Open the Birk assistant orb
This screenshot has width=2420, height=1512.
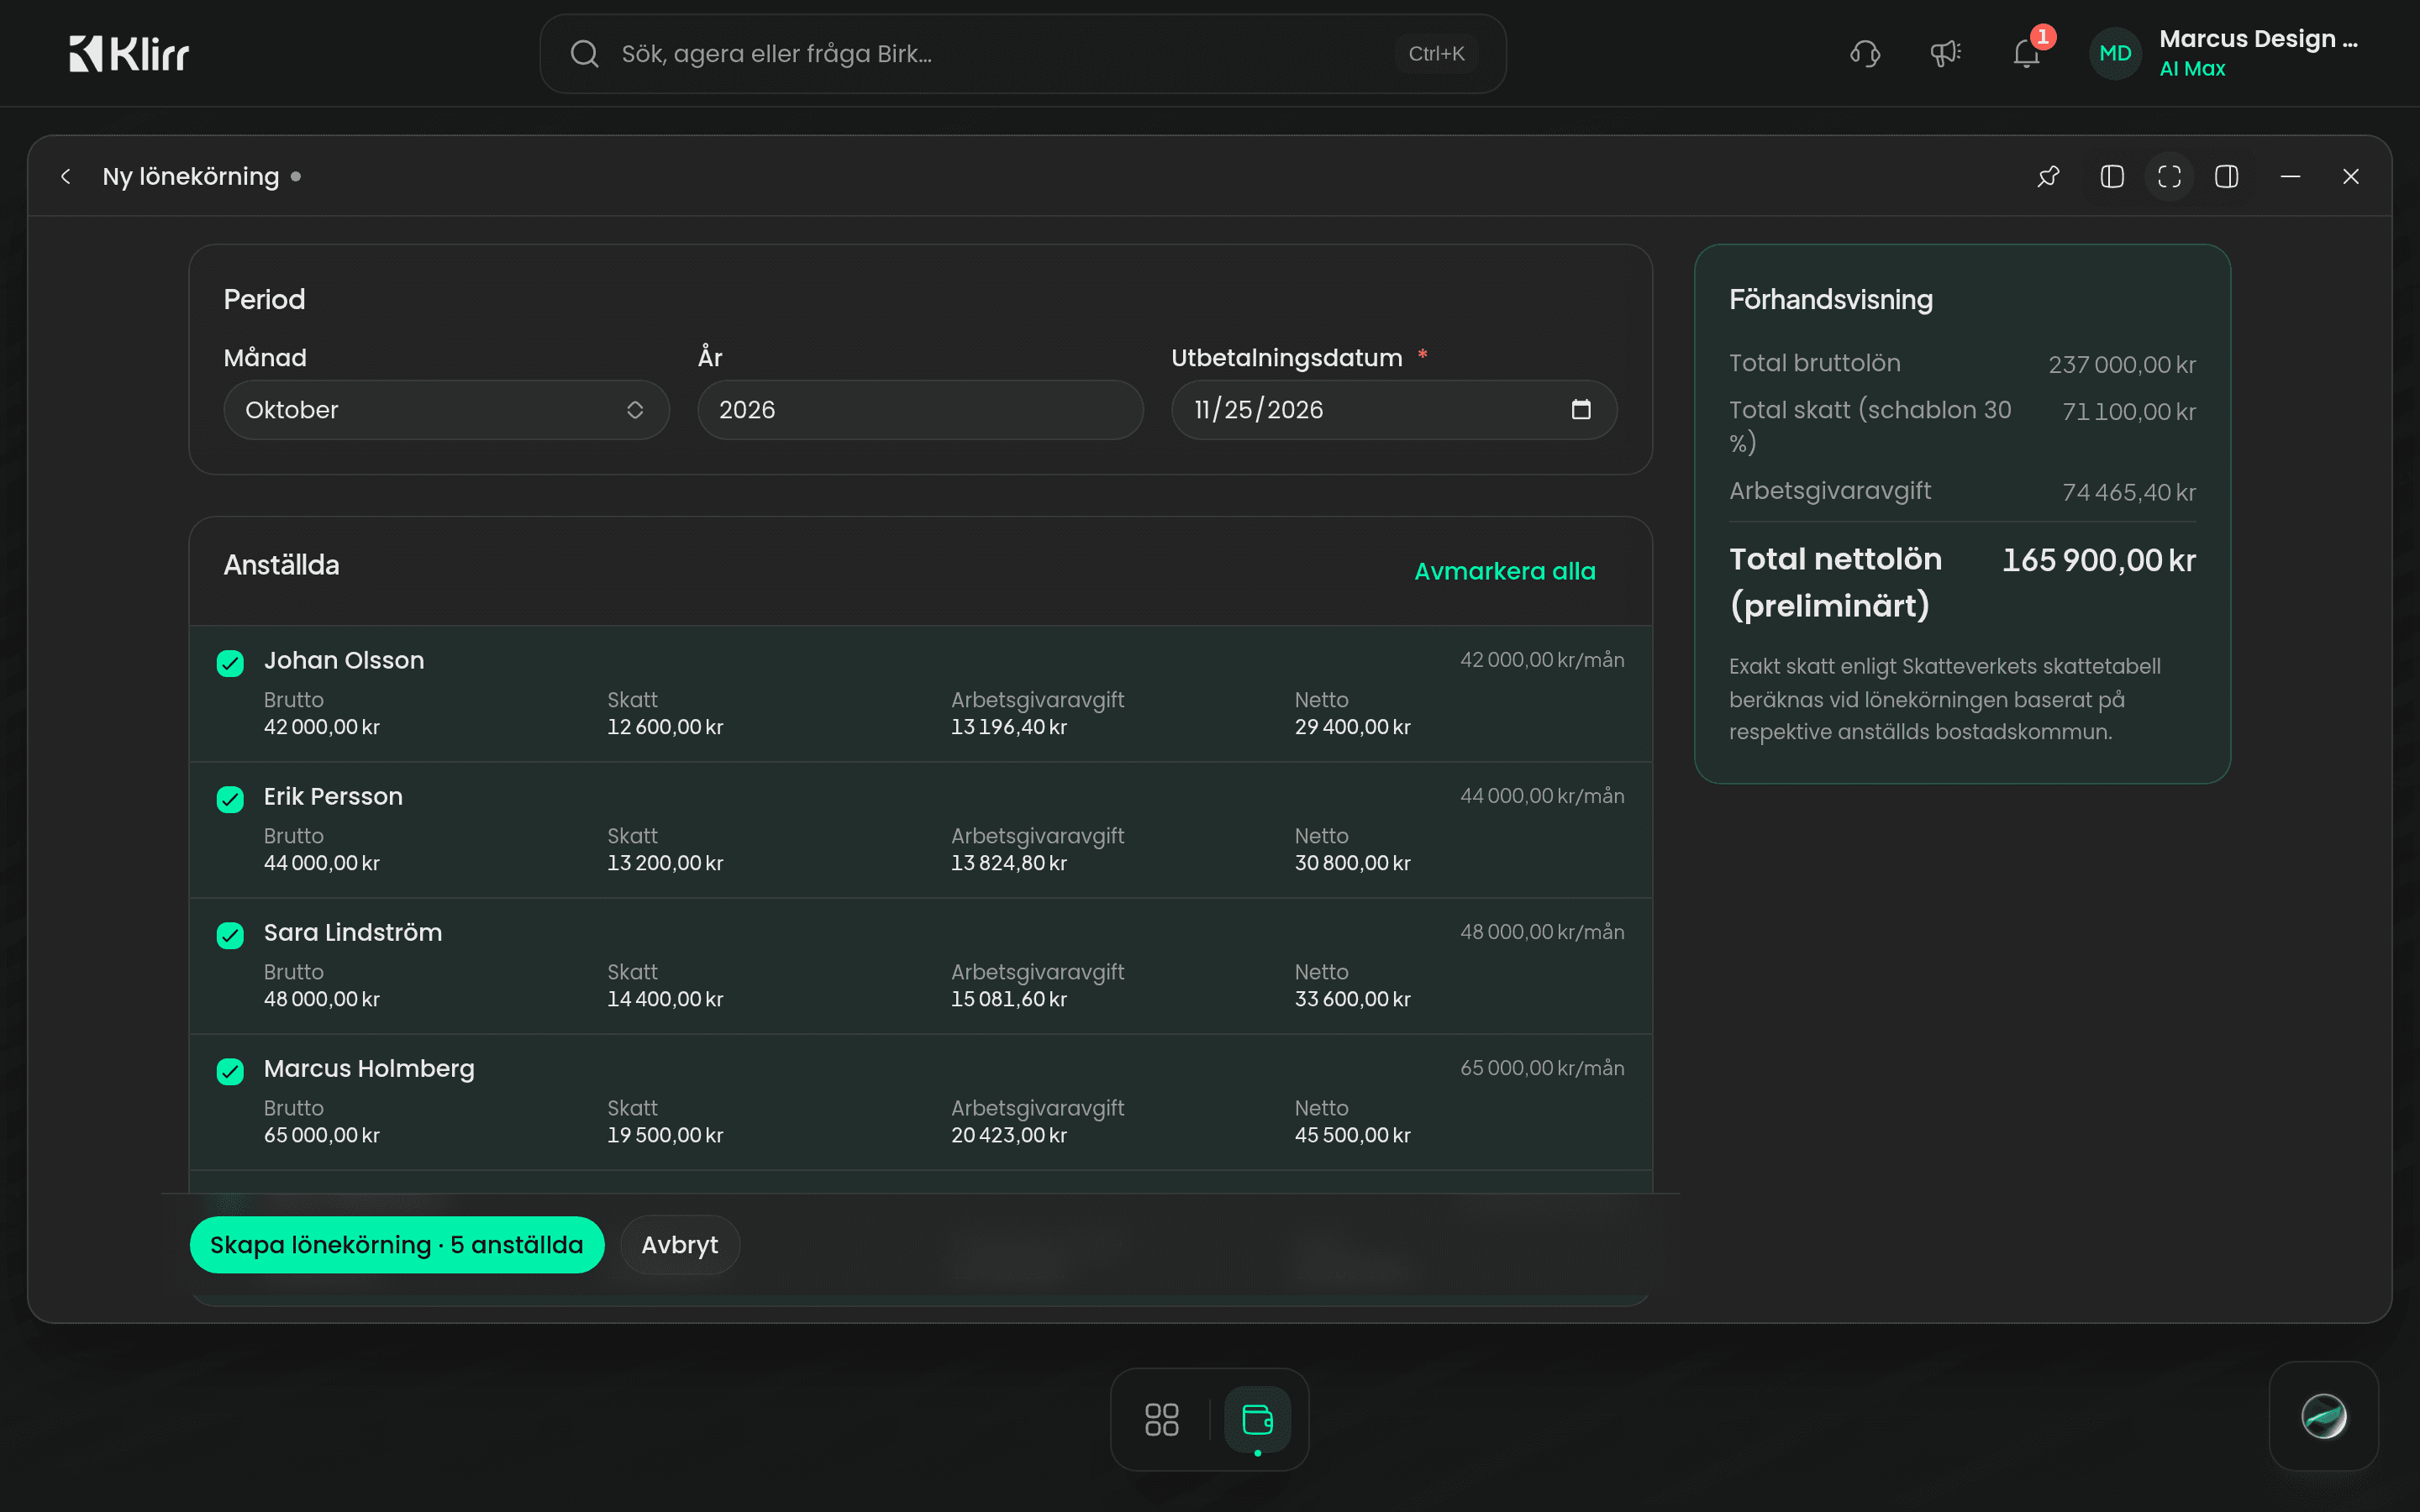coord(2324,1416)
